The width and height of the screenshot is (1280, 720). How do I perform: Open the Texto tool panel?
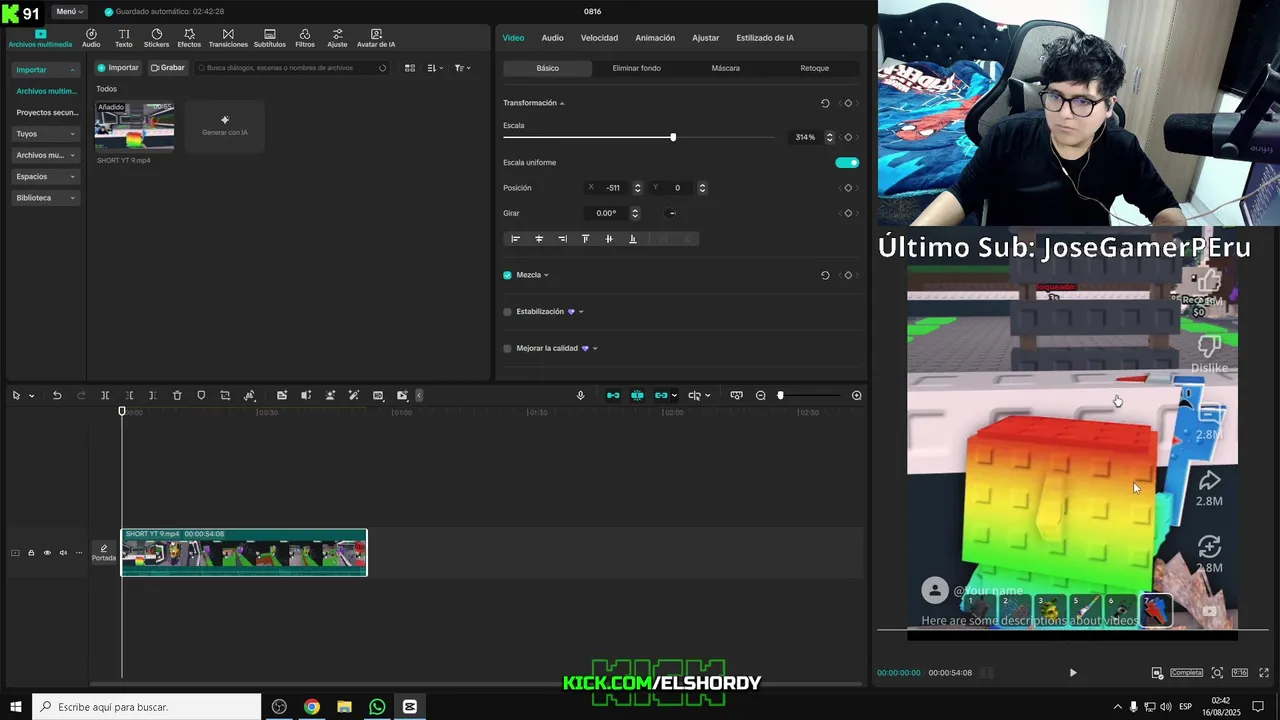pos(123,38)
